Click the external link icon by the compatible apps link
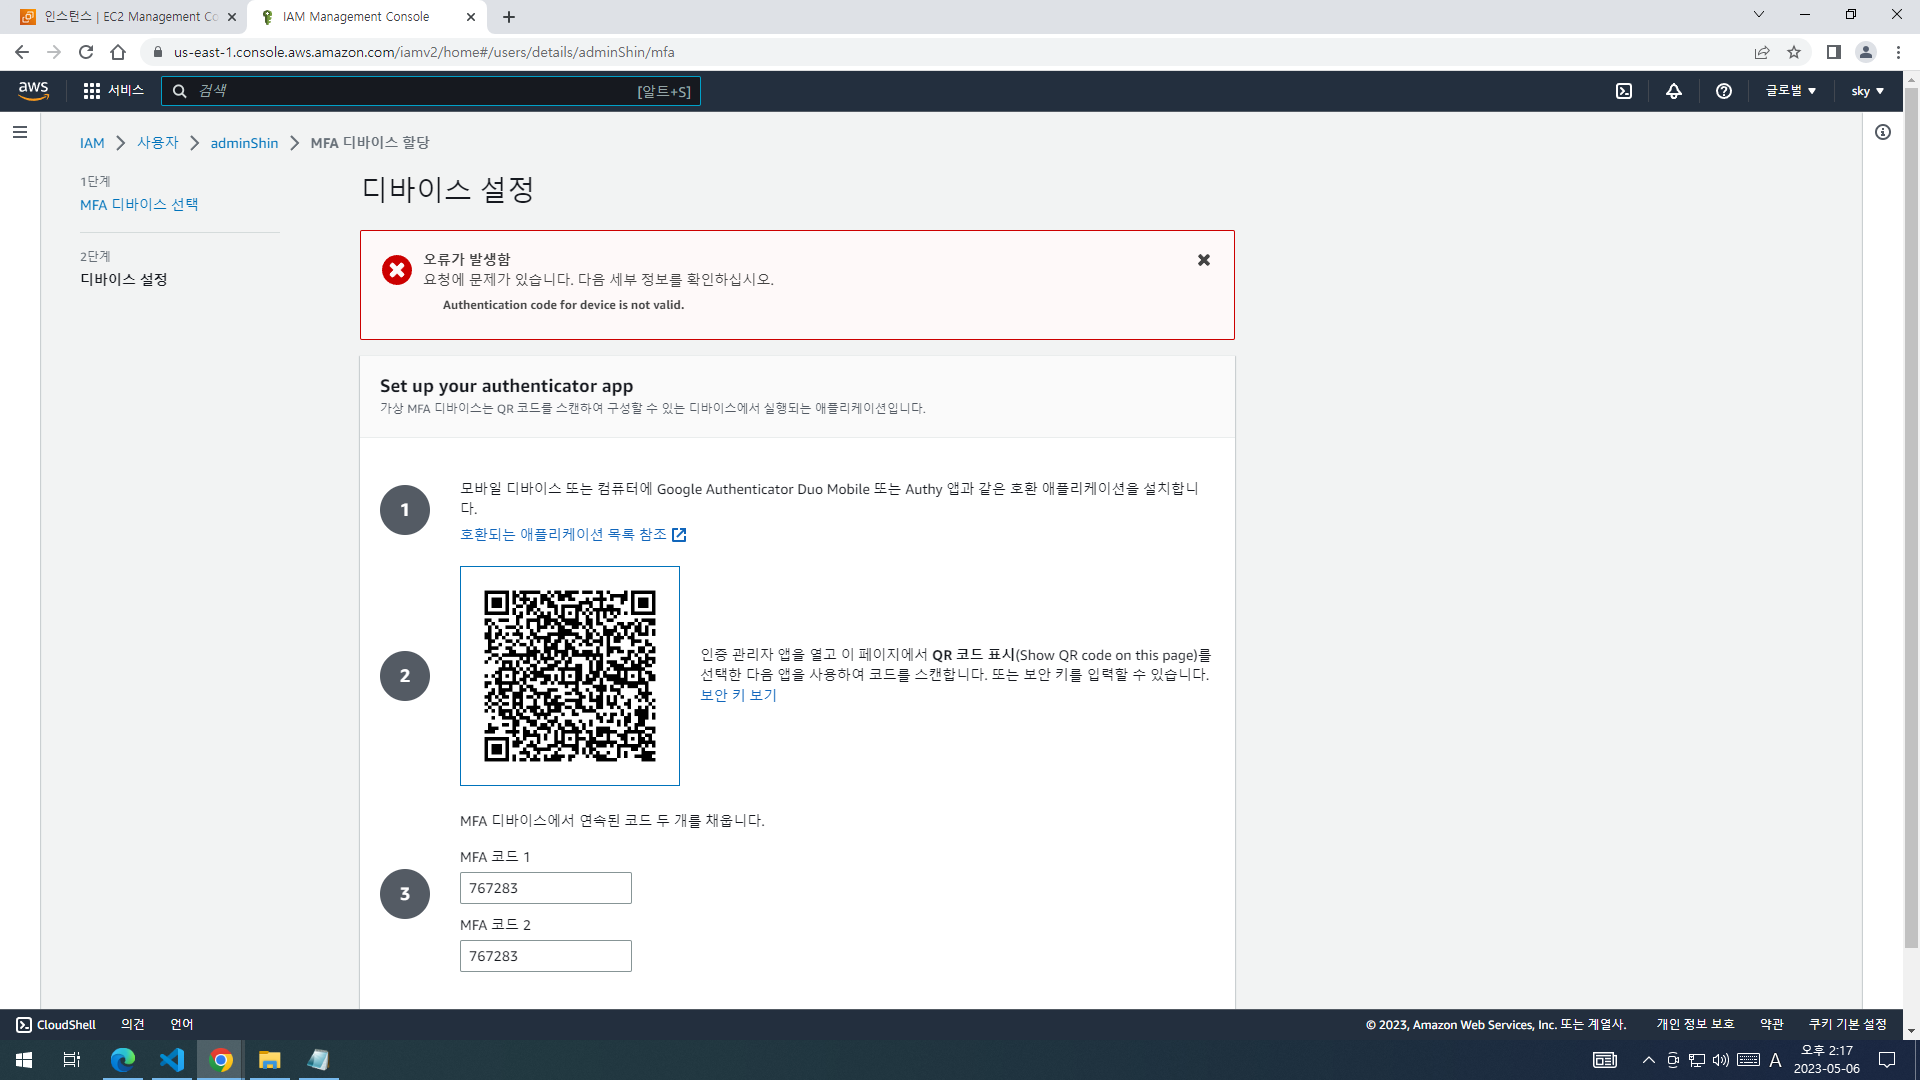The image size is (1920, 1080). click(679, 535)
